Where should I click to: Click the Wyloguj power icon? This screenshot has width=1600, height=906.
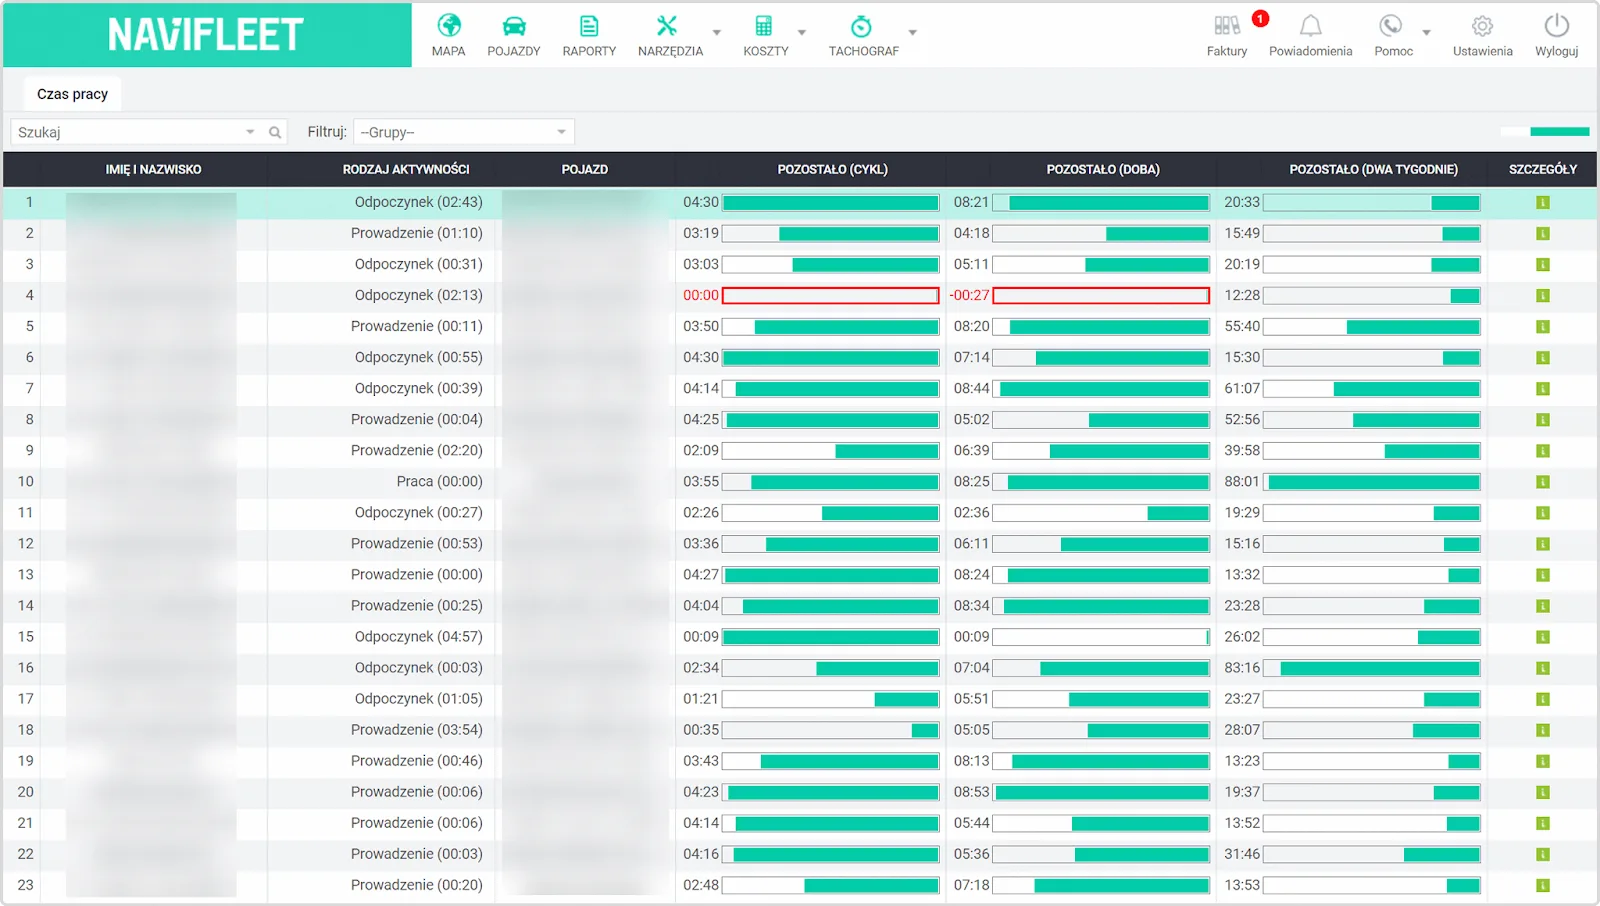click(1557, 26)
